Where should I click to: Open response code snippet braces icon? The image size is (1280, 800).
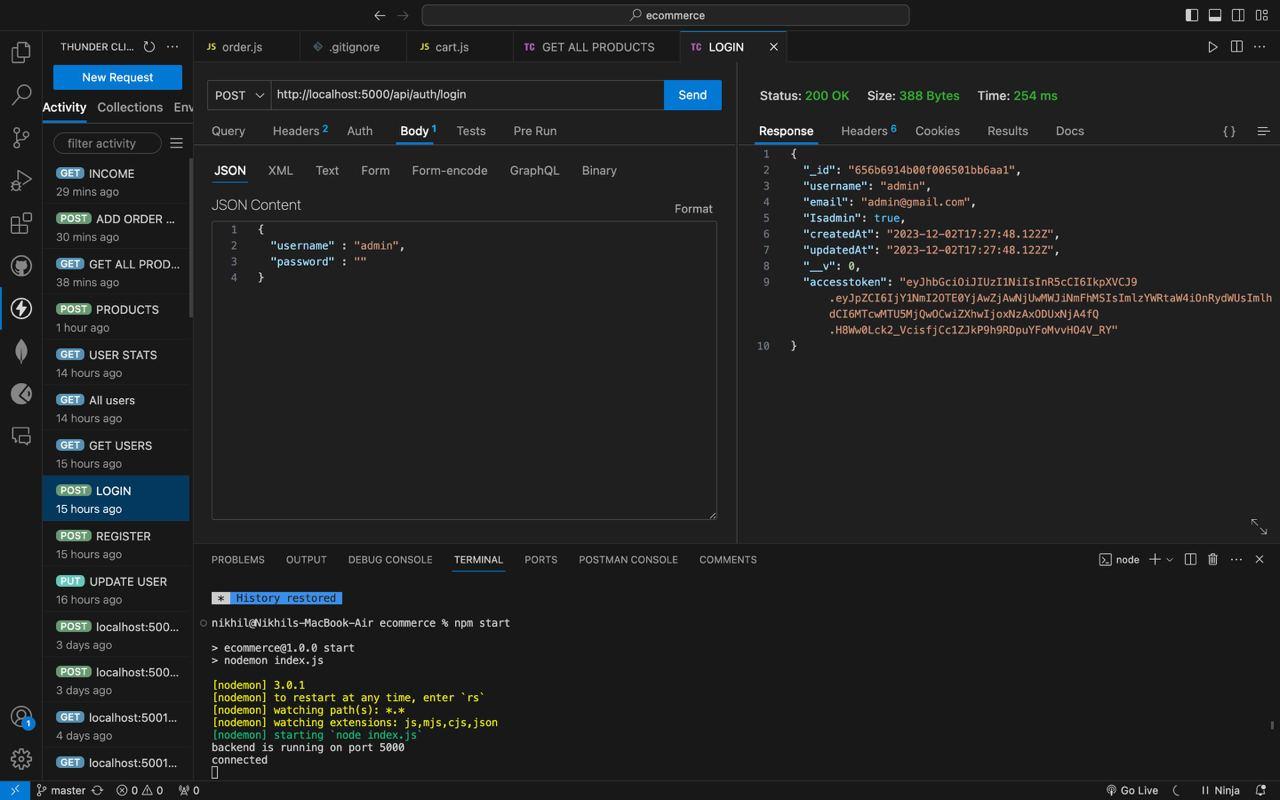click(1229, 131)
